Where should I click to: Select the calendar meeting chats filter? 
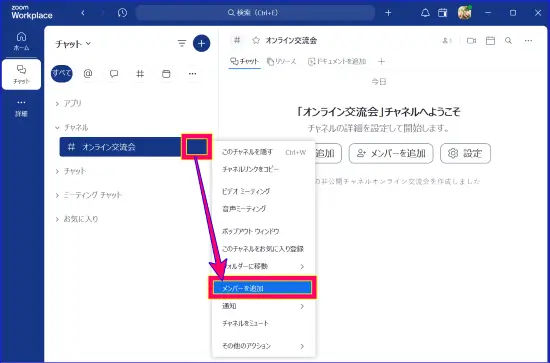[166, 74]
